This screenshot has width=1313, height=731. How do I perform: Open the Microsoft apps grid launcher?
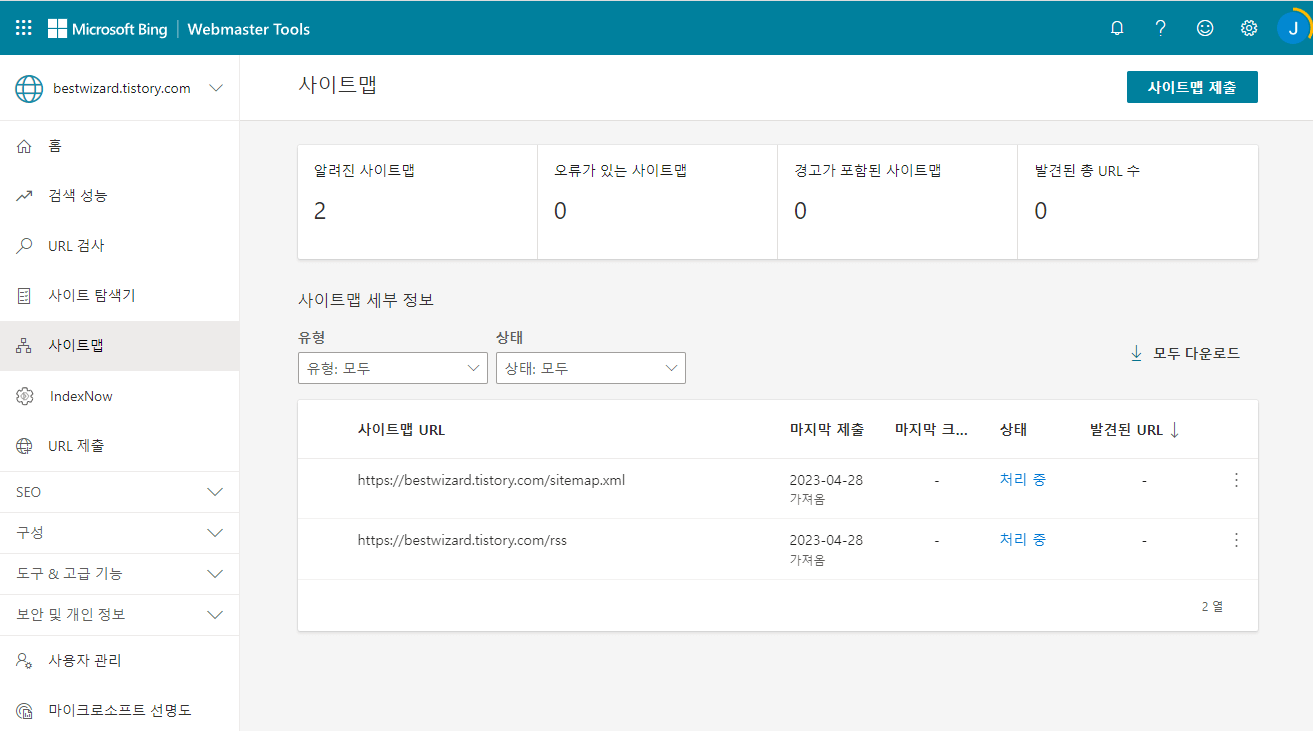[23, 28]
